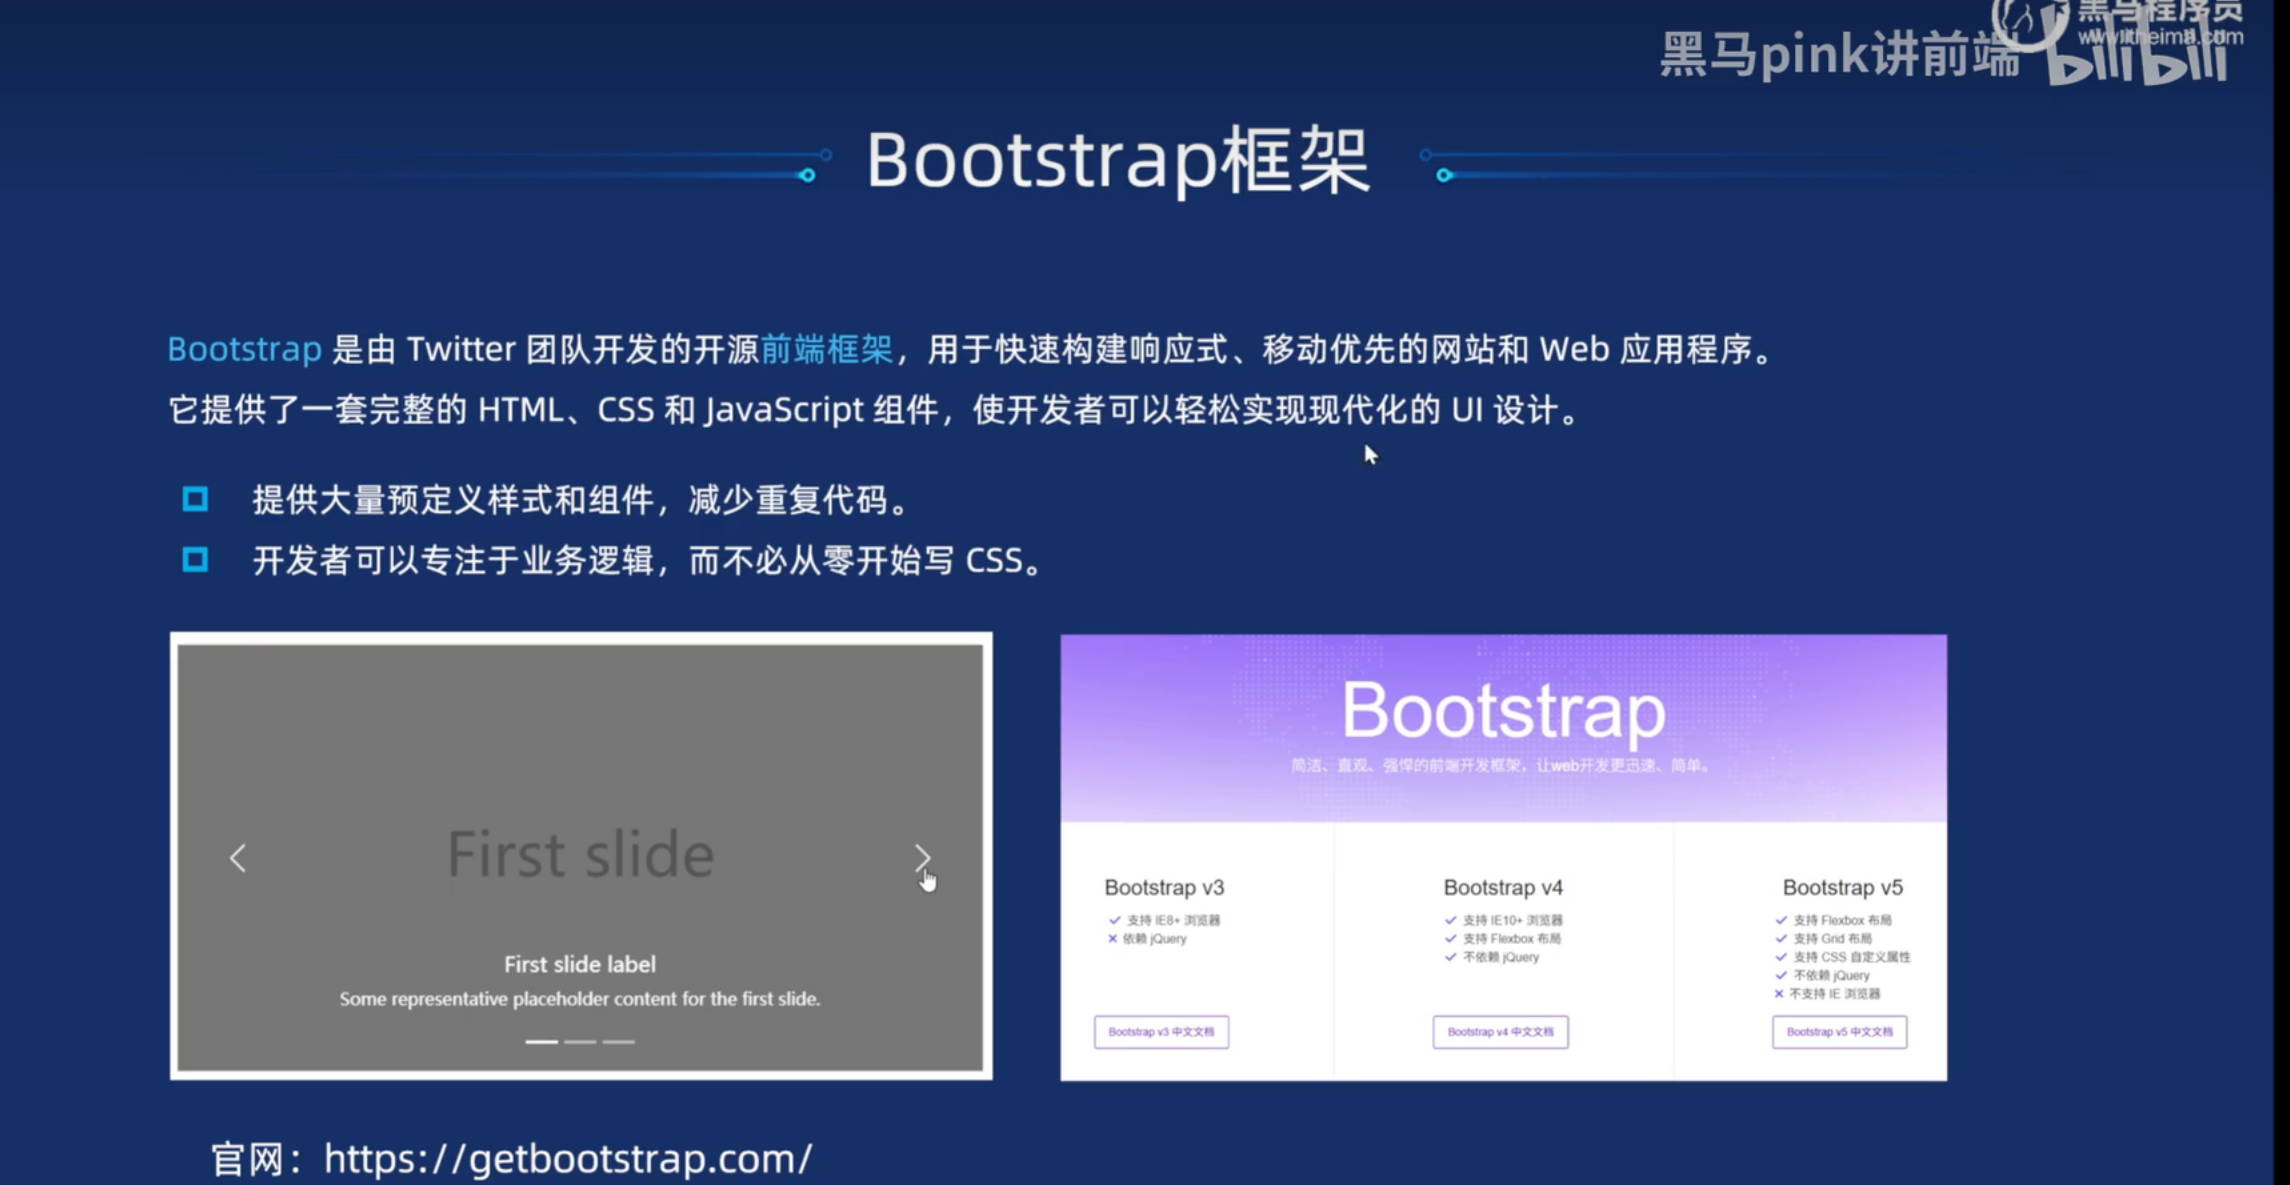
Task: Open the Bootstrap v4 中文文档 button
Action: (x=1501, y=1032)
